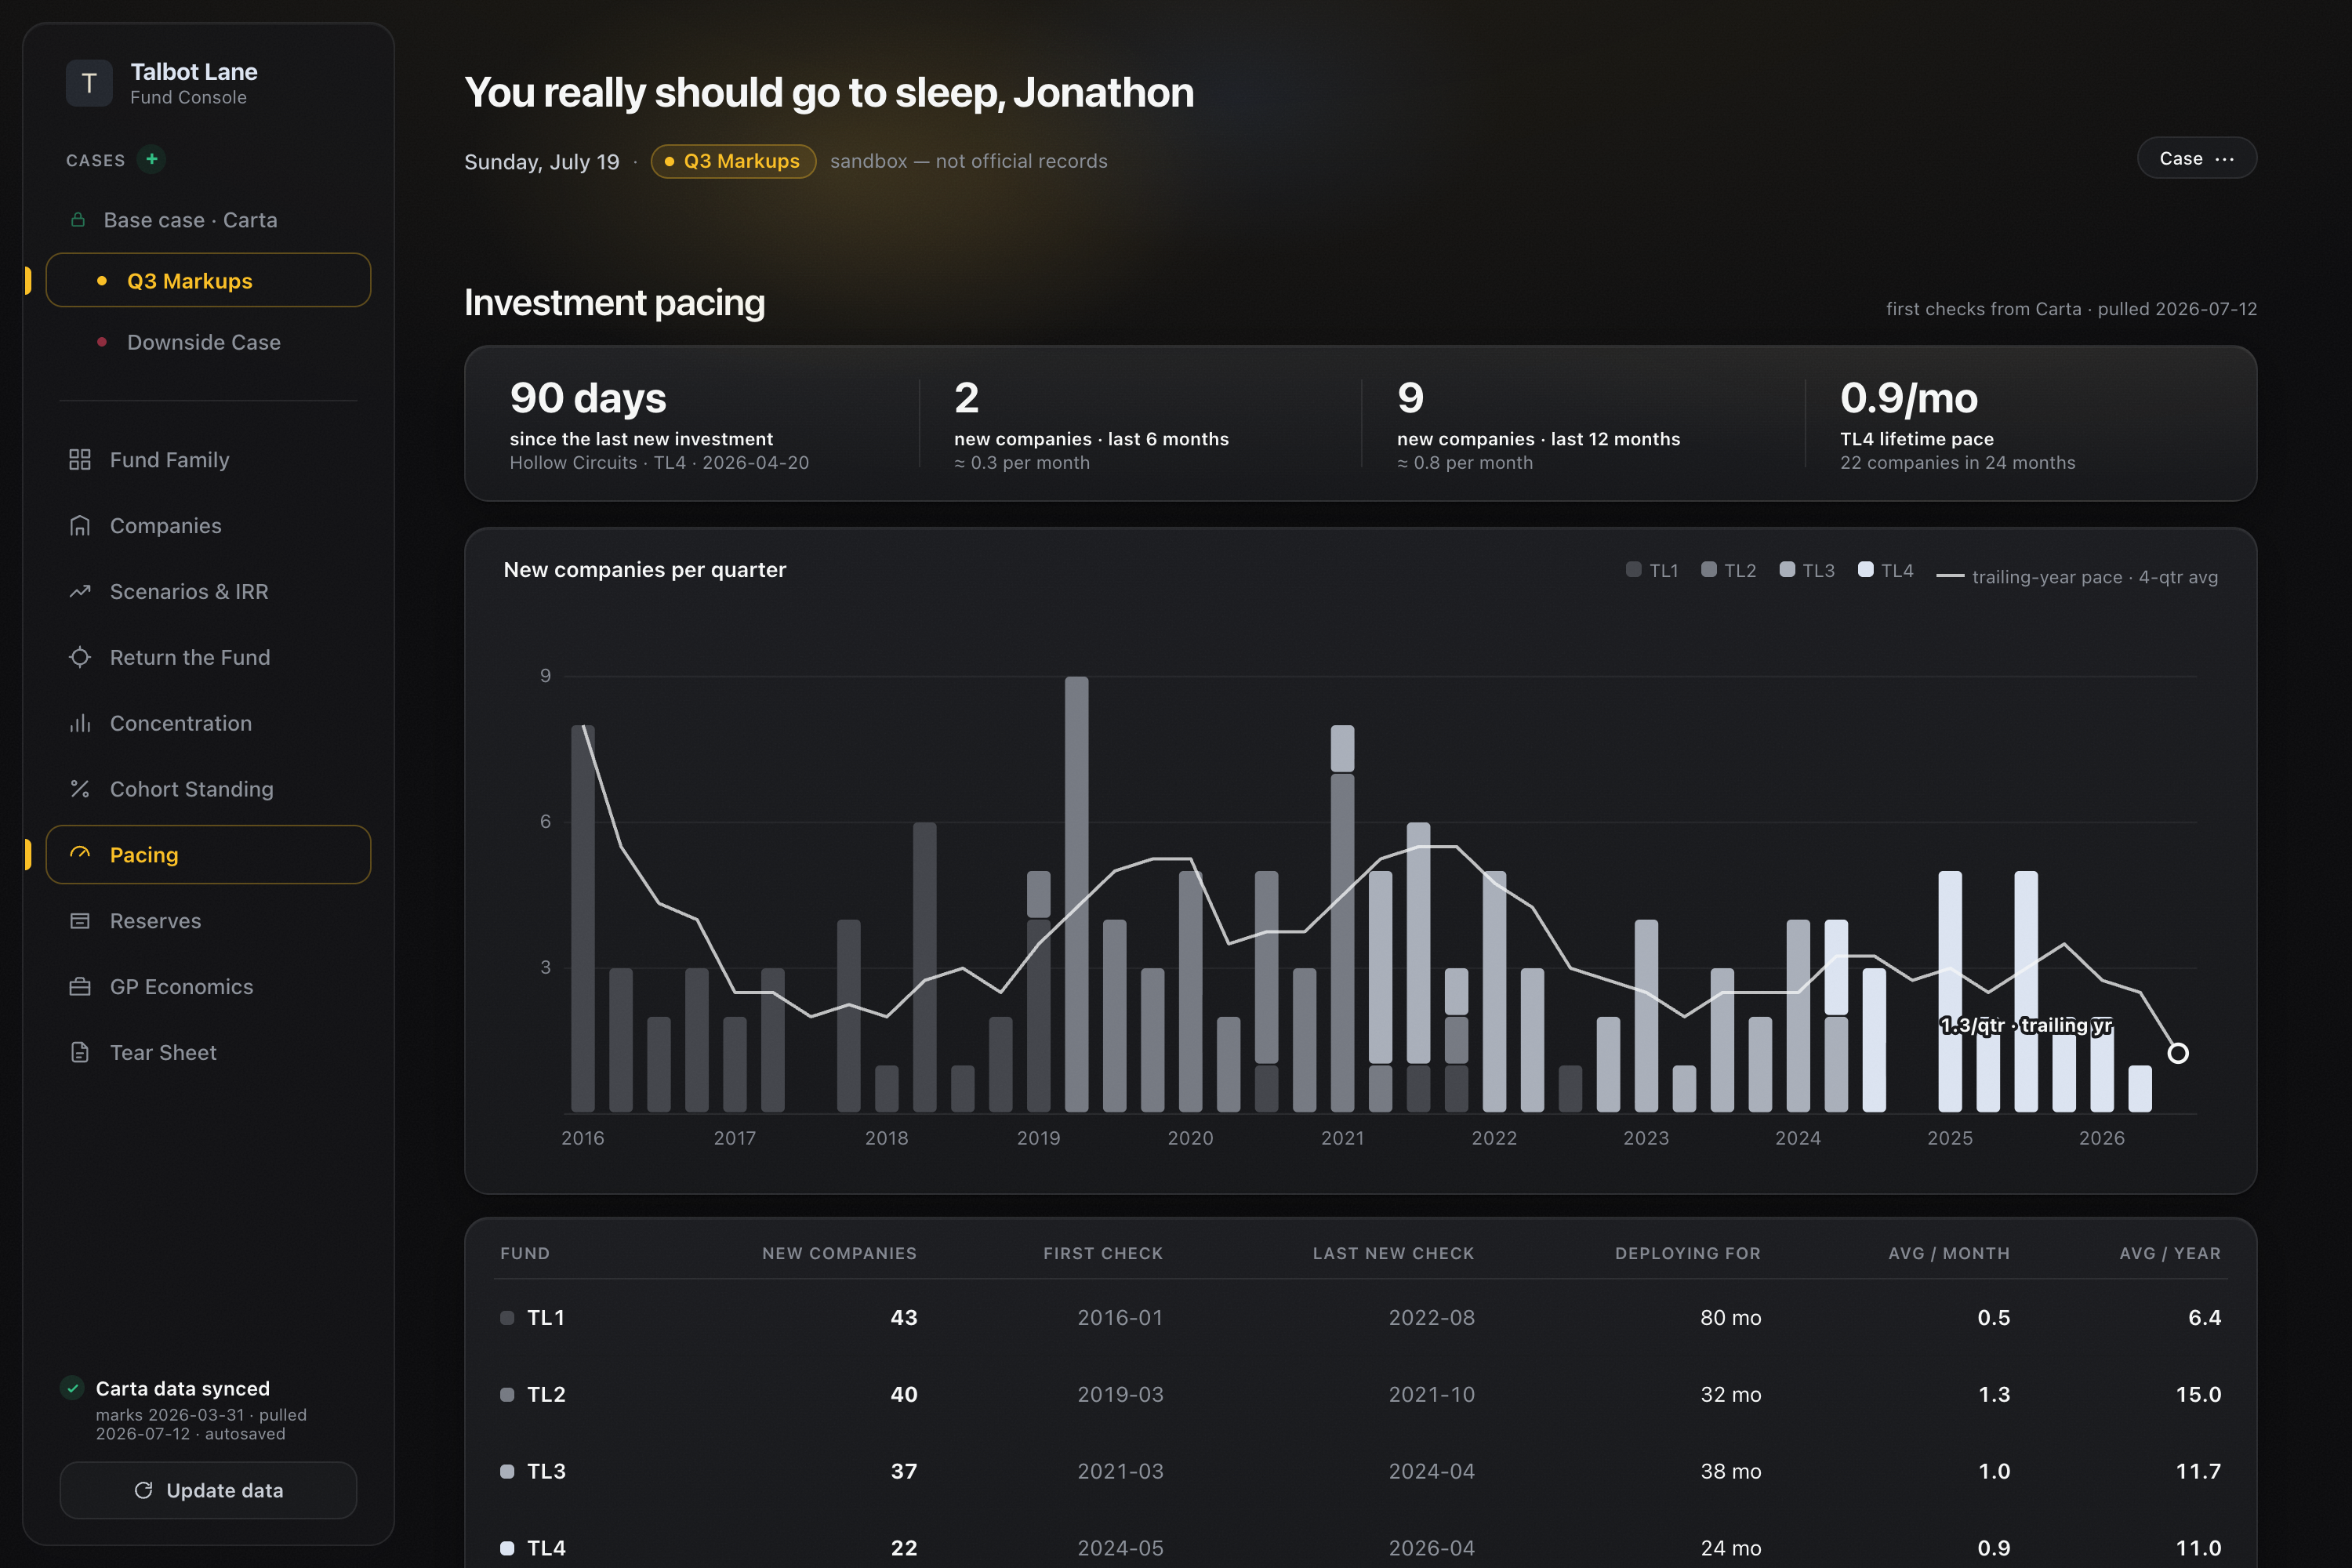Open the Tear Sheet document icon
The height and width of the screenshot is (1568, 2352).
(80, 1052)
